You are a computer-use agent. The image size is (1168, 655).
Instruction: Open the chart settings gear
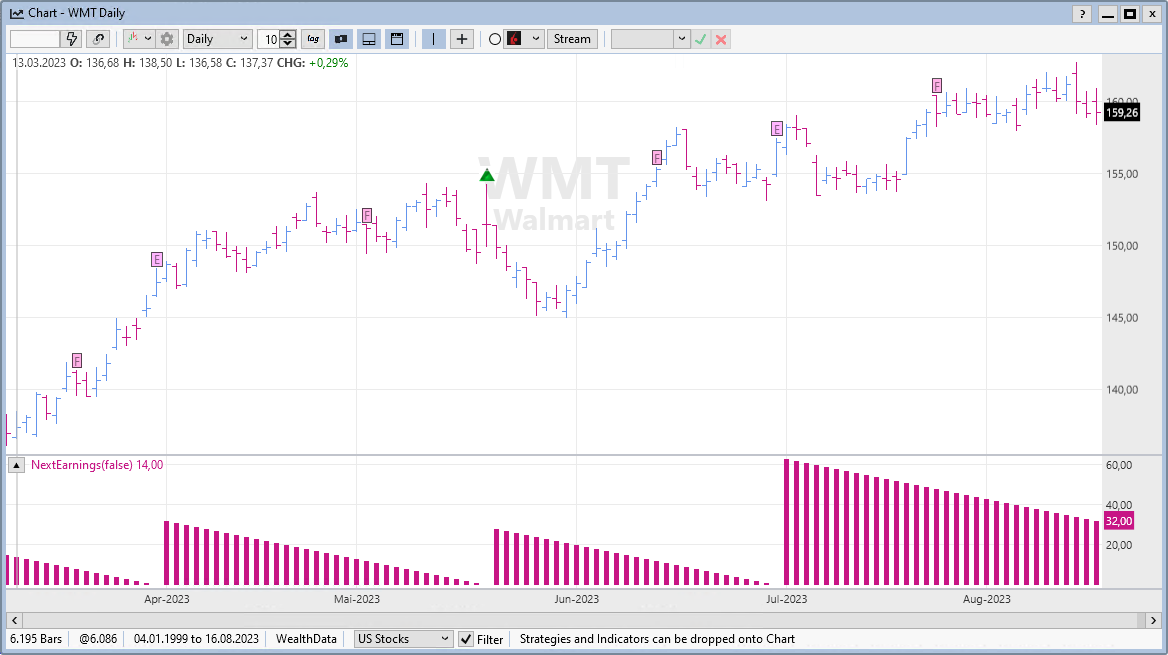(x=167, y=39)
